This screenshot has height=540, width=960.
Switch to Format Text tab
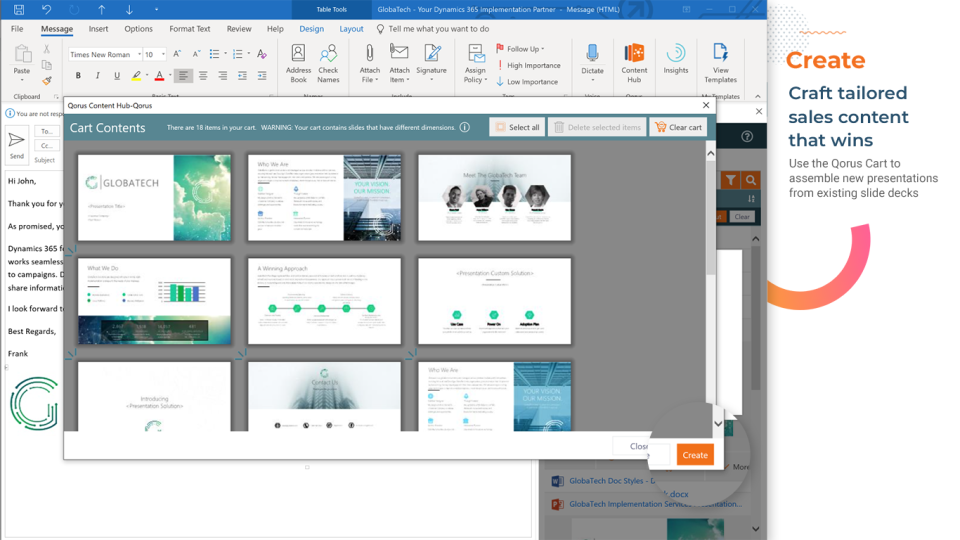coord(190,29)
